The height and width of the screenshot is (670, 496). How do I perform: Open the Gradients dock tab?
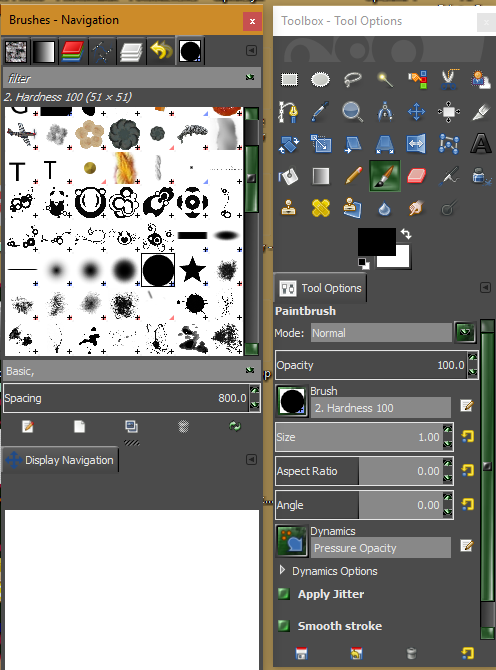point(44,51)
